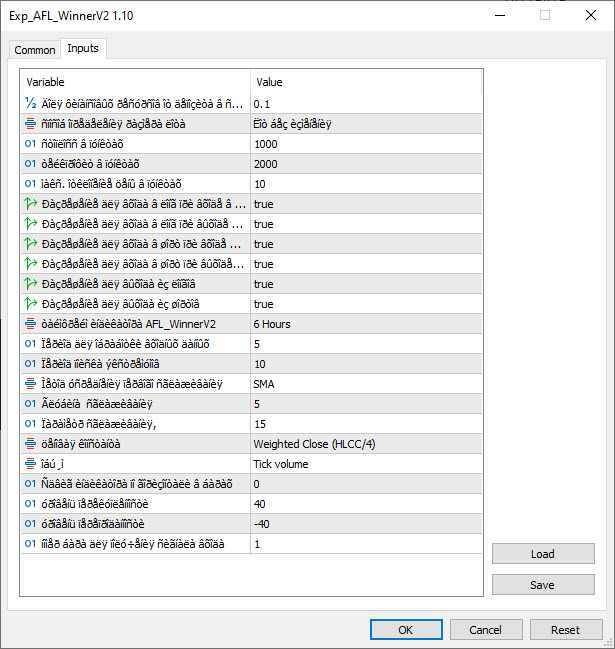
Task: Toggle the last boolean true value in list
Action: 264,304
